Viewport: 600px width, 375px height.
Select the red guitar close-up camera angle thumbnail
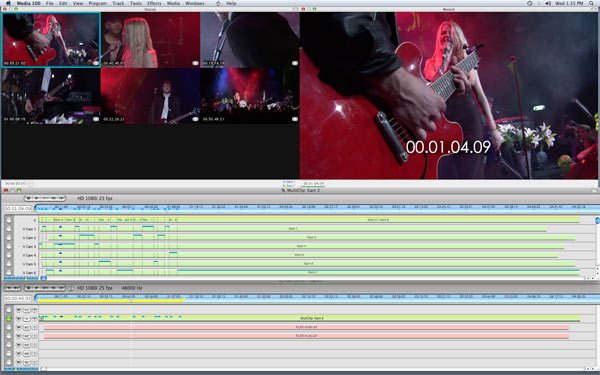(51, 40)
